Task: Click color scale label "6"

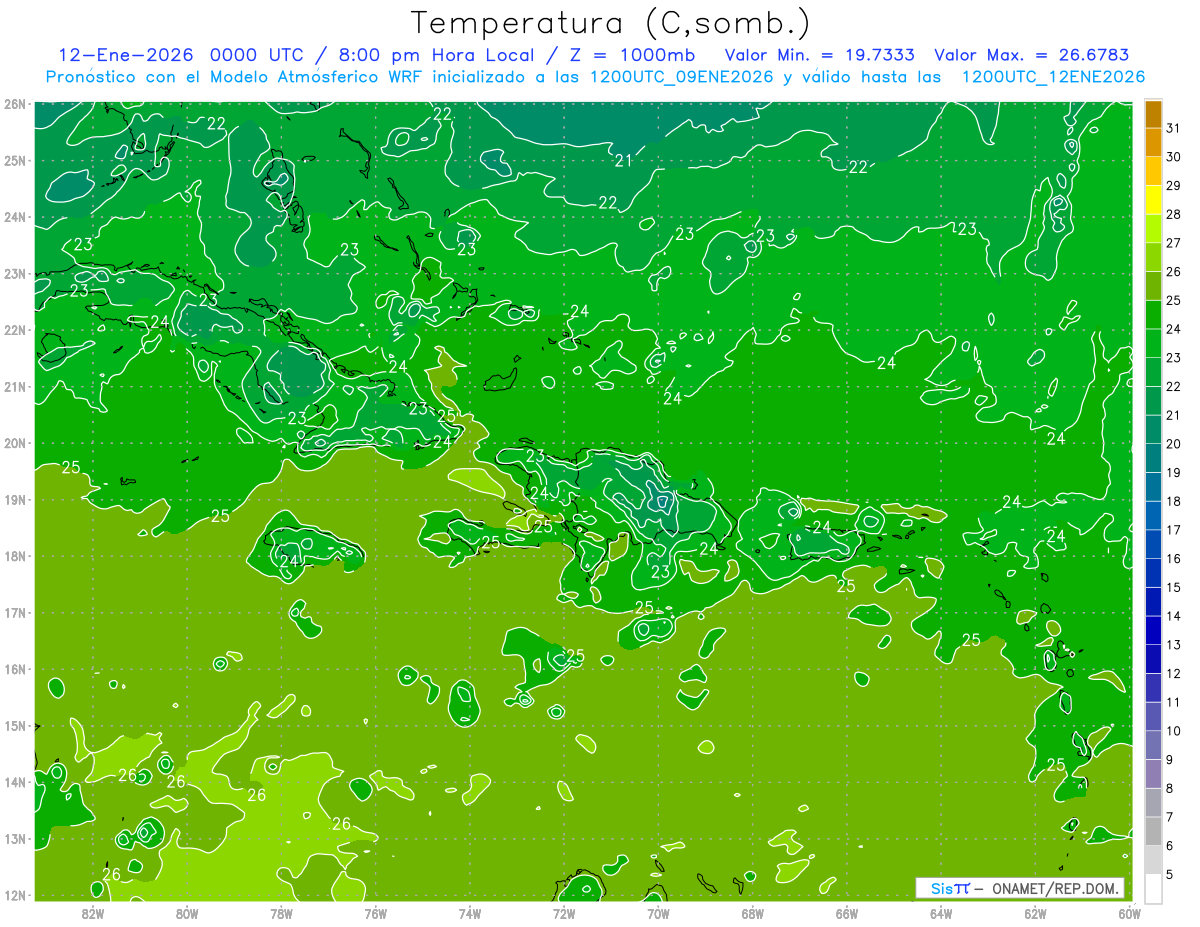Action: point(1171,846)
